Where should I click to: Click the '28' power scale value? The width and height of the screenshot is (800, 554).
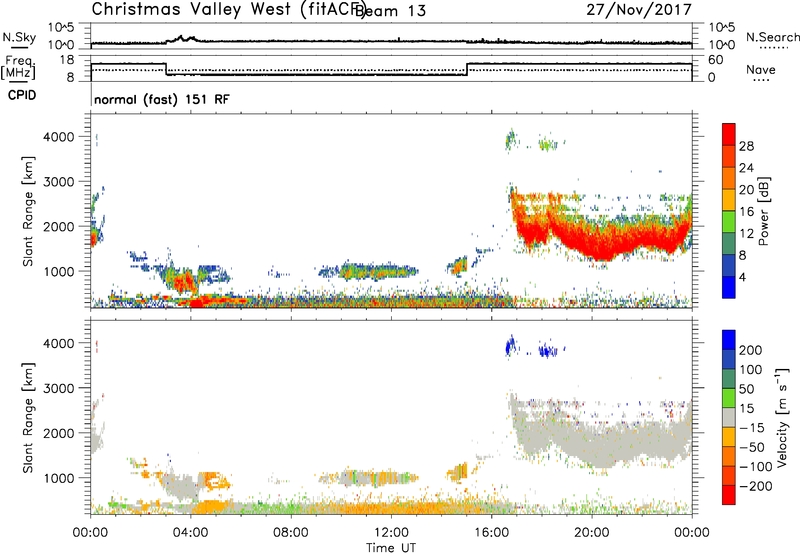coord(746,146)
